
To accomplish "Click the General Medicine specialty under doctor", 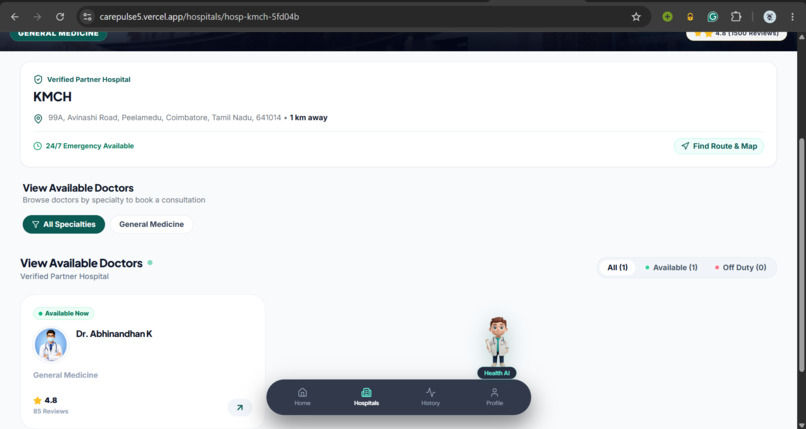I will pyautogui.click(x=65, y=376).
